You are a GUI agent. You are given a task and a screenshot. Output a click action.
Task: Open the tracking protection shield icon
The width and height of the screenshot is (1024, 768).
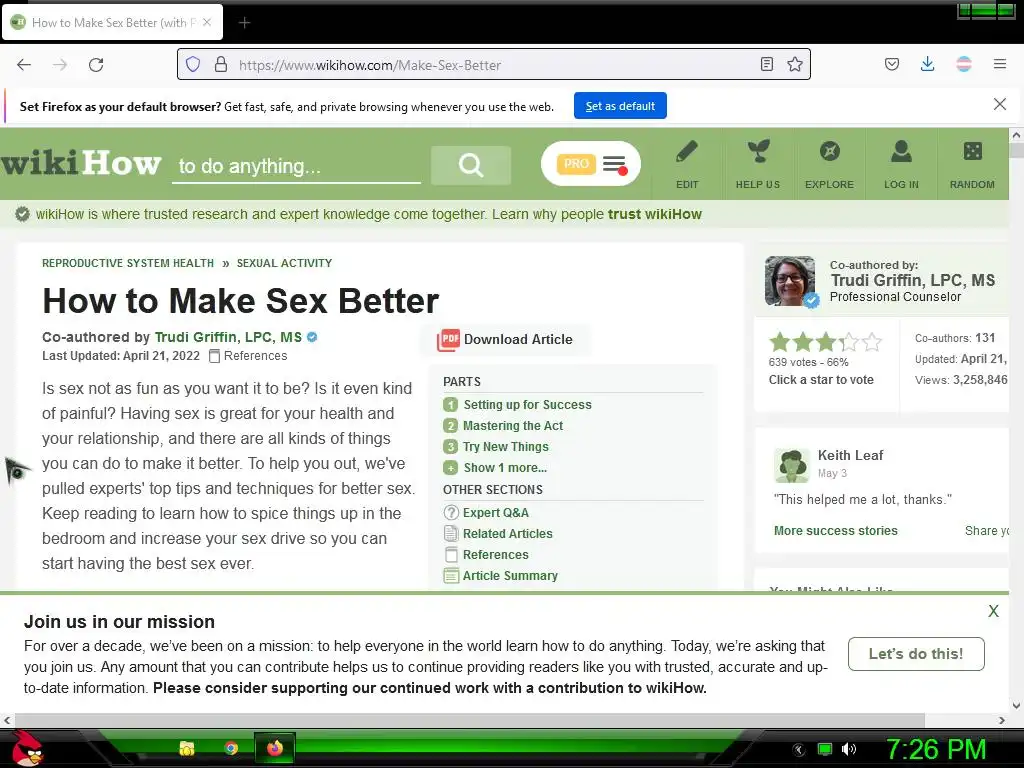click(193, 64)
